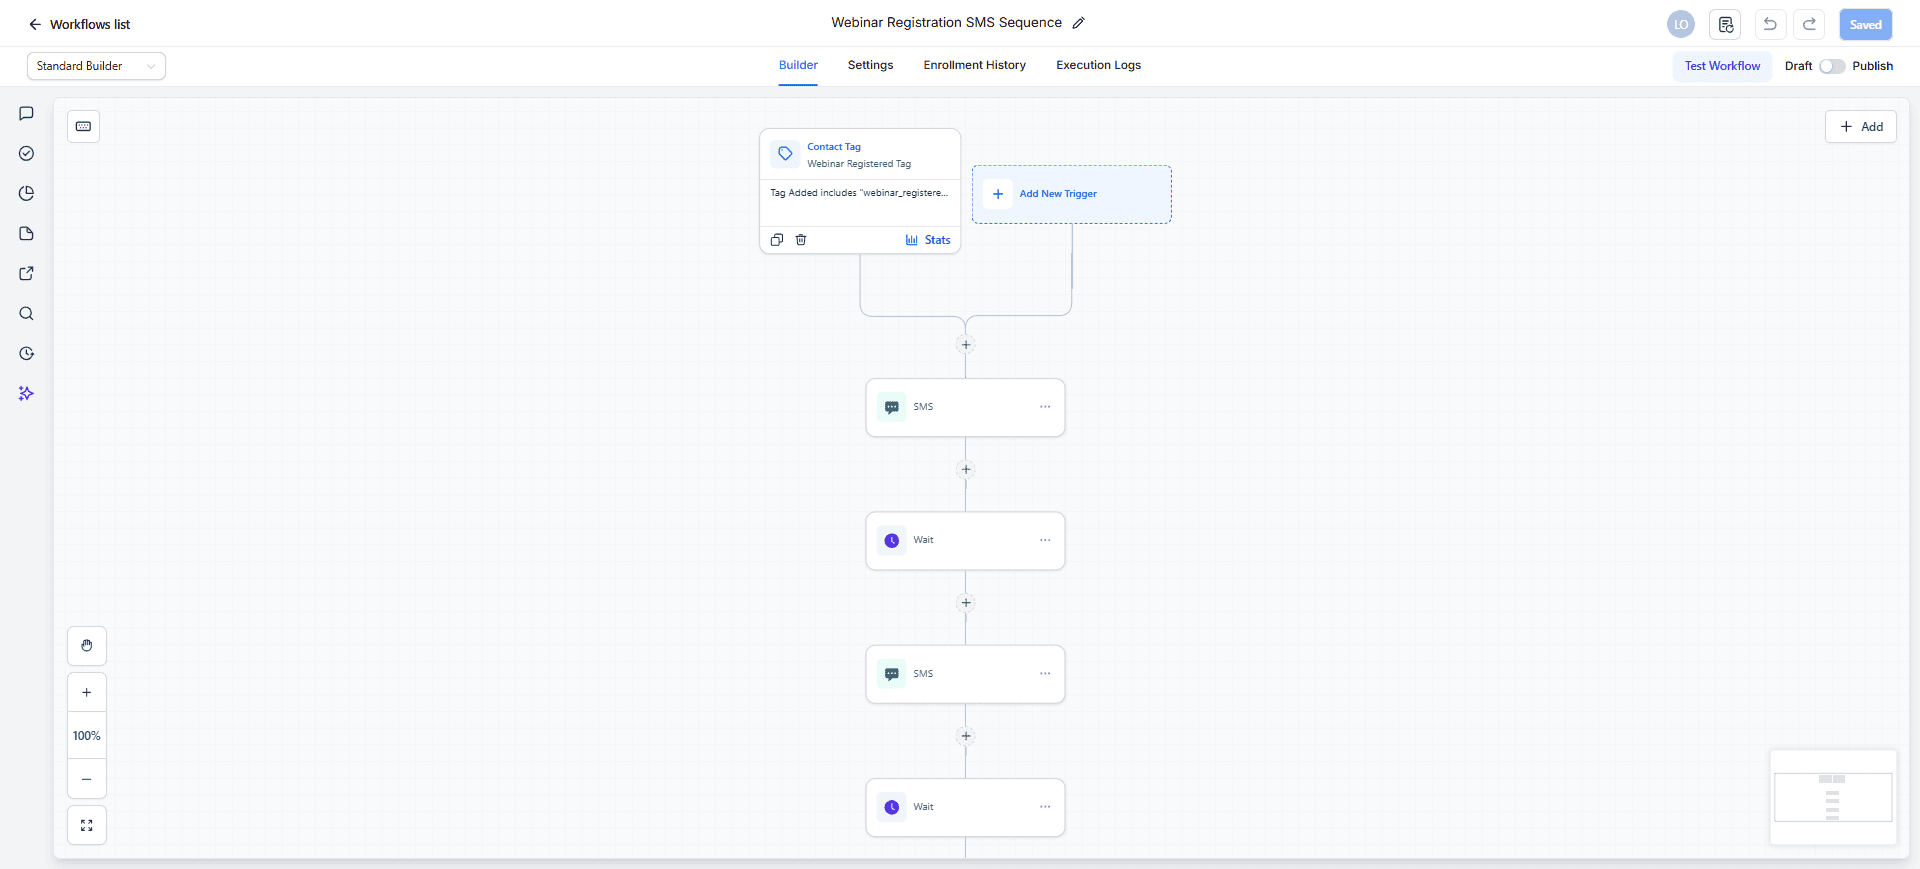Image resolution: width=1920 pixels, height=869 pixels.
Task: Open search via magnifier sidebar icon
Action: pyautogui.click(x=27, y=314)
